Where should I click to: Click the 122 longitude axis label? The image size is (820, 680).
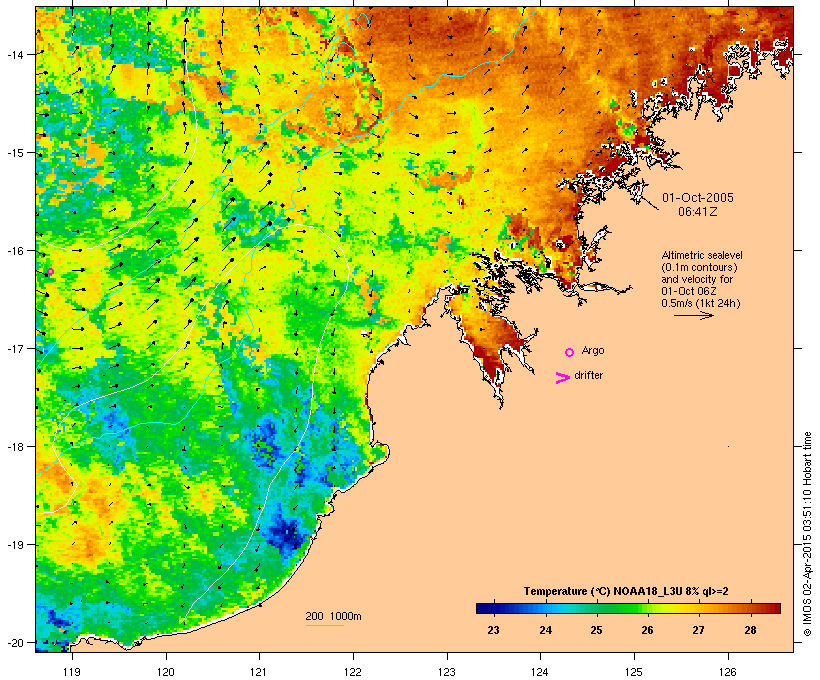click(x=353, y=672)
